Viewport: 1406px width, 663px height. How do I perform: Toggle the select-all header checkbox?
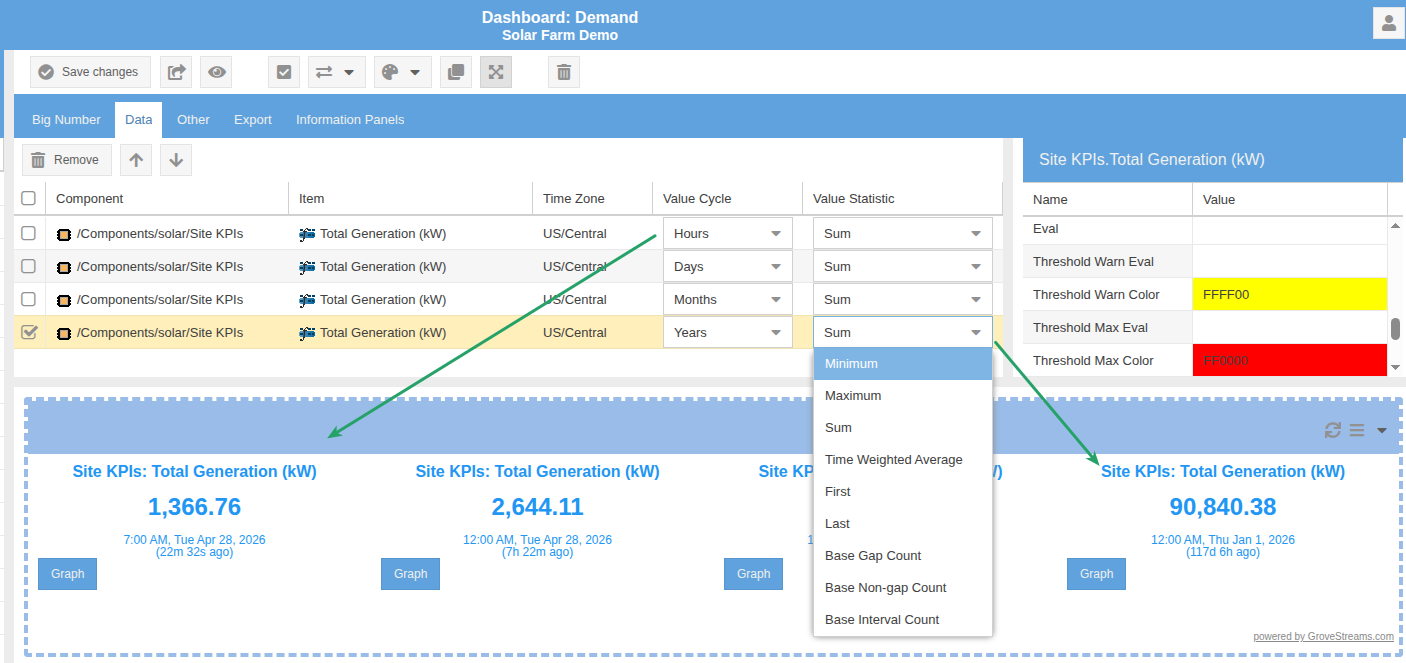click(x=29, y=199)
